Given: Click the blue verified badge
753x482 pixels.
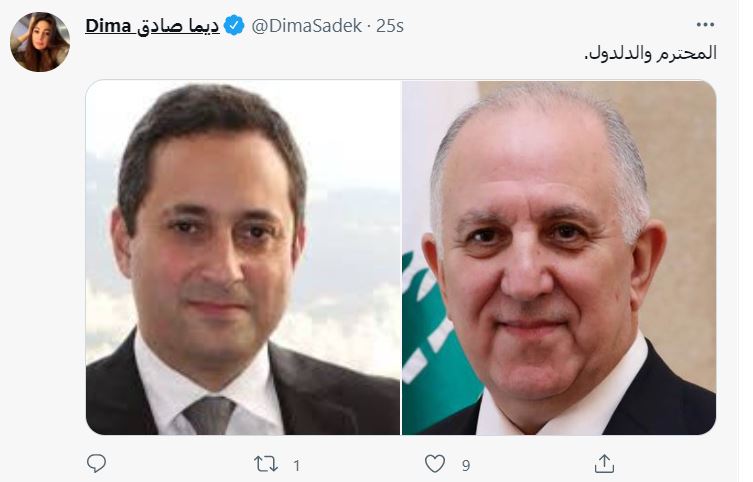Looking at the screenshot, I should pyautogui.click(x=234, y=25).
